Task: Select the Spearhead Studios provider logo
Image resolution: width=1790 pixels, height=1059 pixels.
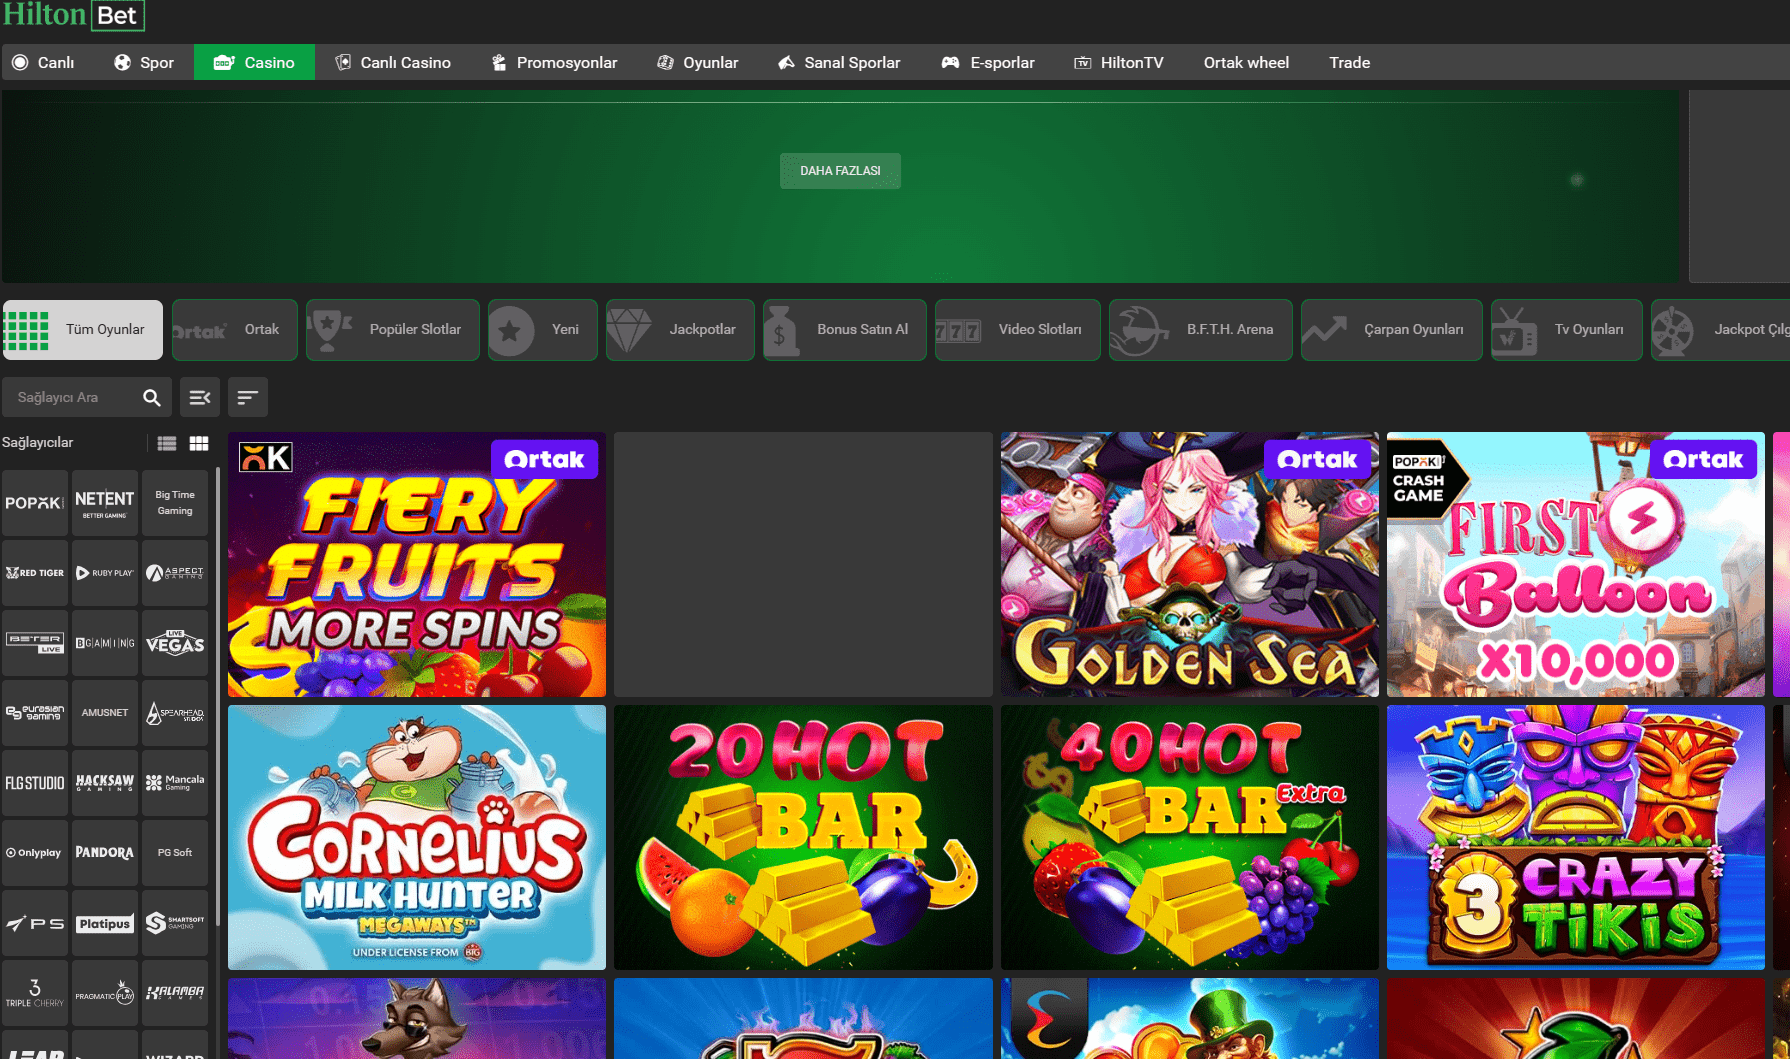Action: point(175,713)
